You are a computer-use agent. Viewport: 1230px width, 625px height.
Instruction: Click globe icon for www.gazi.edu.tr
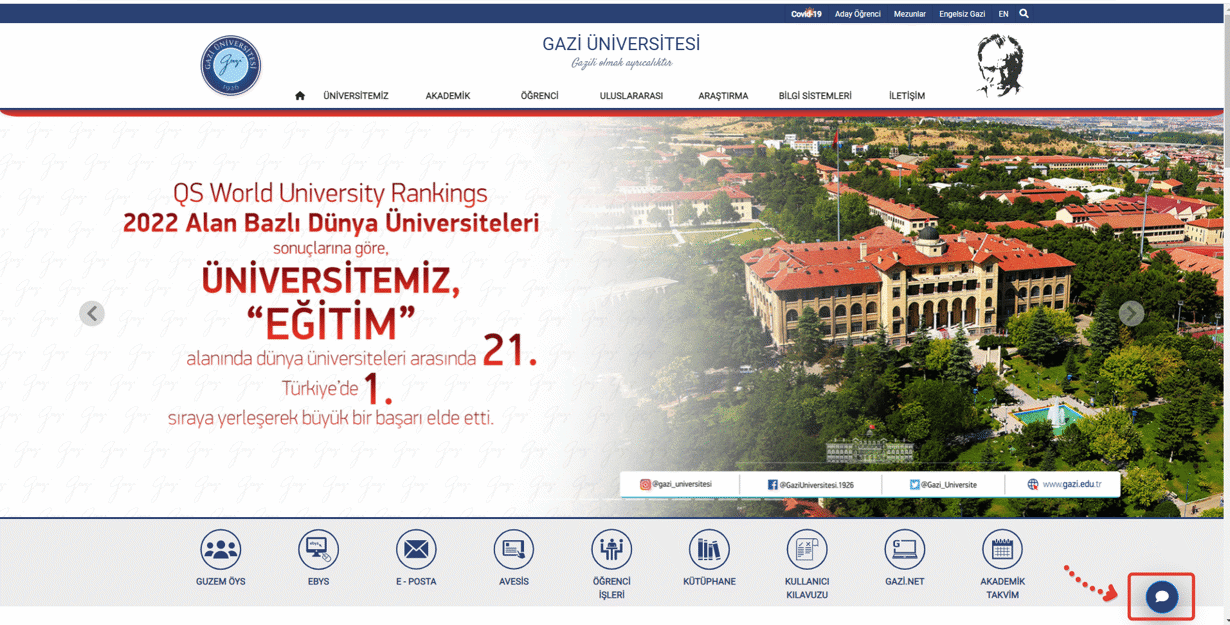click(1033, 484)
